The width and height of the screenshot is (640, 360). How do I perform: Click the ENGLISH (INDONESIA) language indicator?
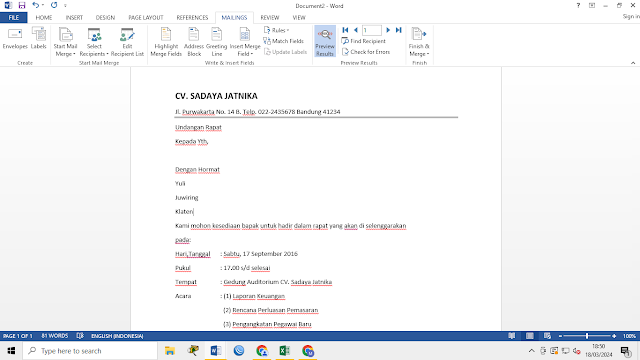[x=117, y=336]
